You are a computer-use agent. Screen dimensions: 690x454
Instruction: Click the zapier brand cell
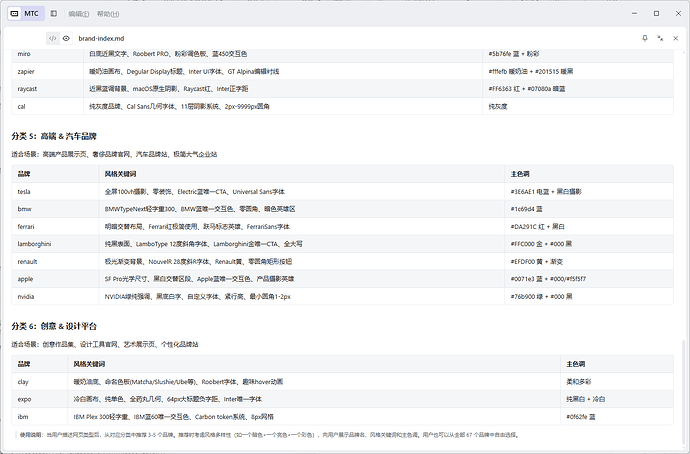click(x=48, y=71)
